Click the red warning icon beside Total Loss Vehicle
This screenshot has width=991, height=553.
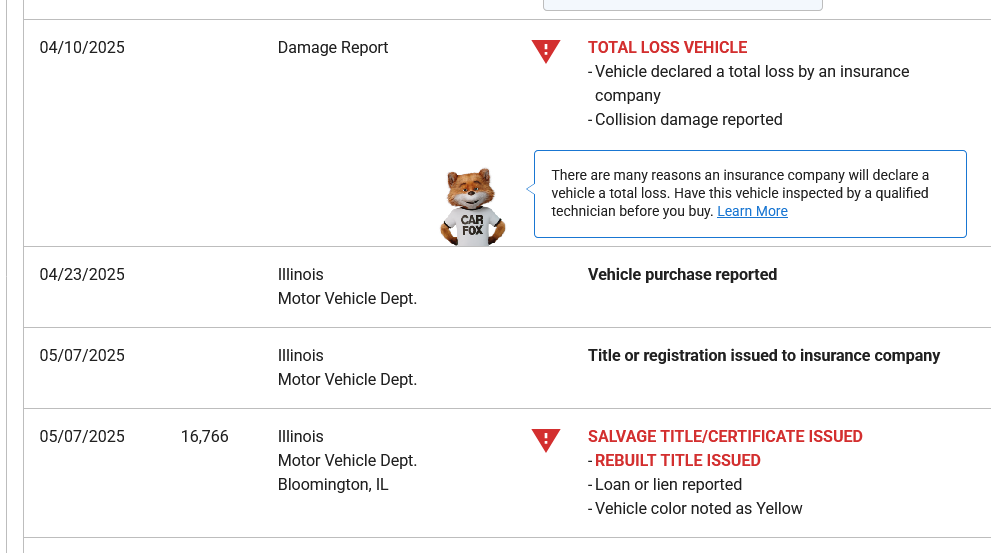point(546,51)
